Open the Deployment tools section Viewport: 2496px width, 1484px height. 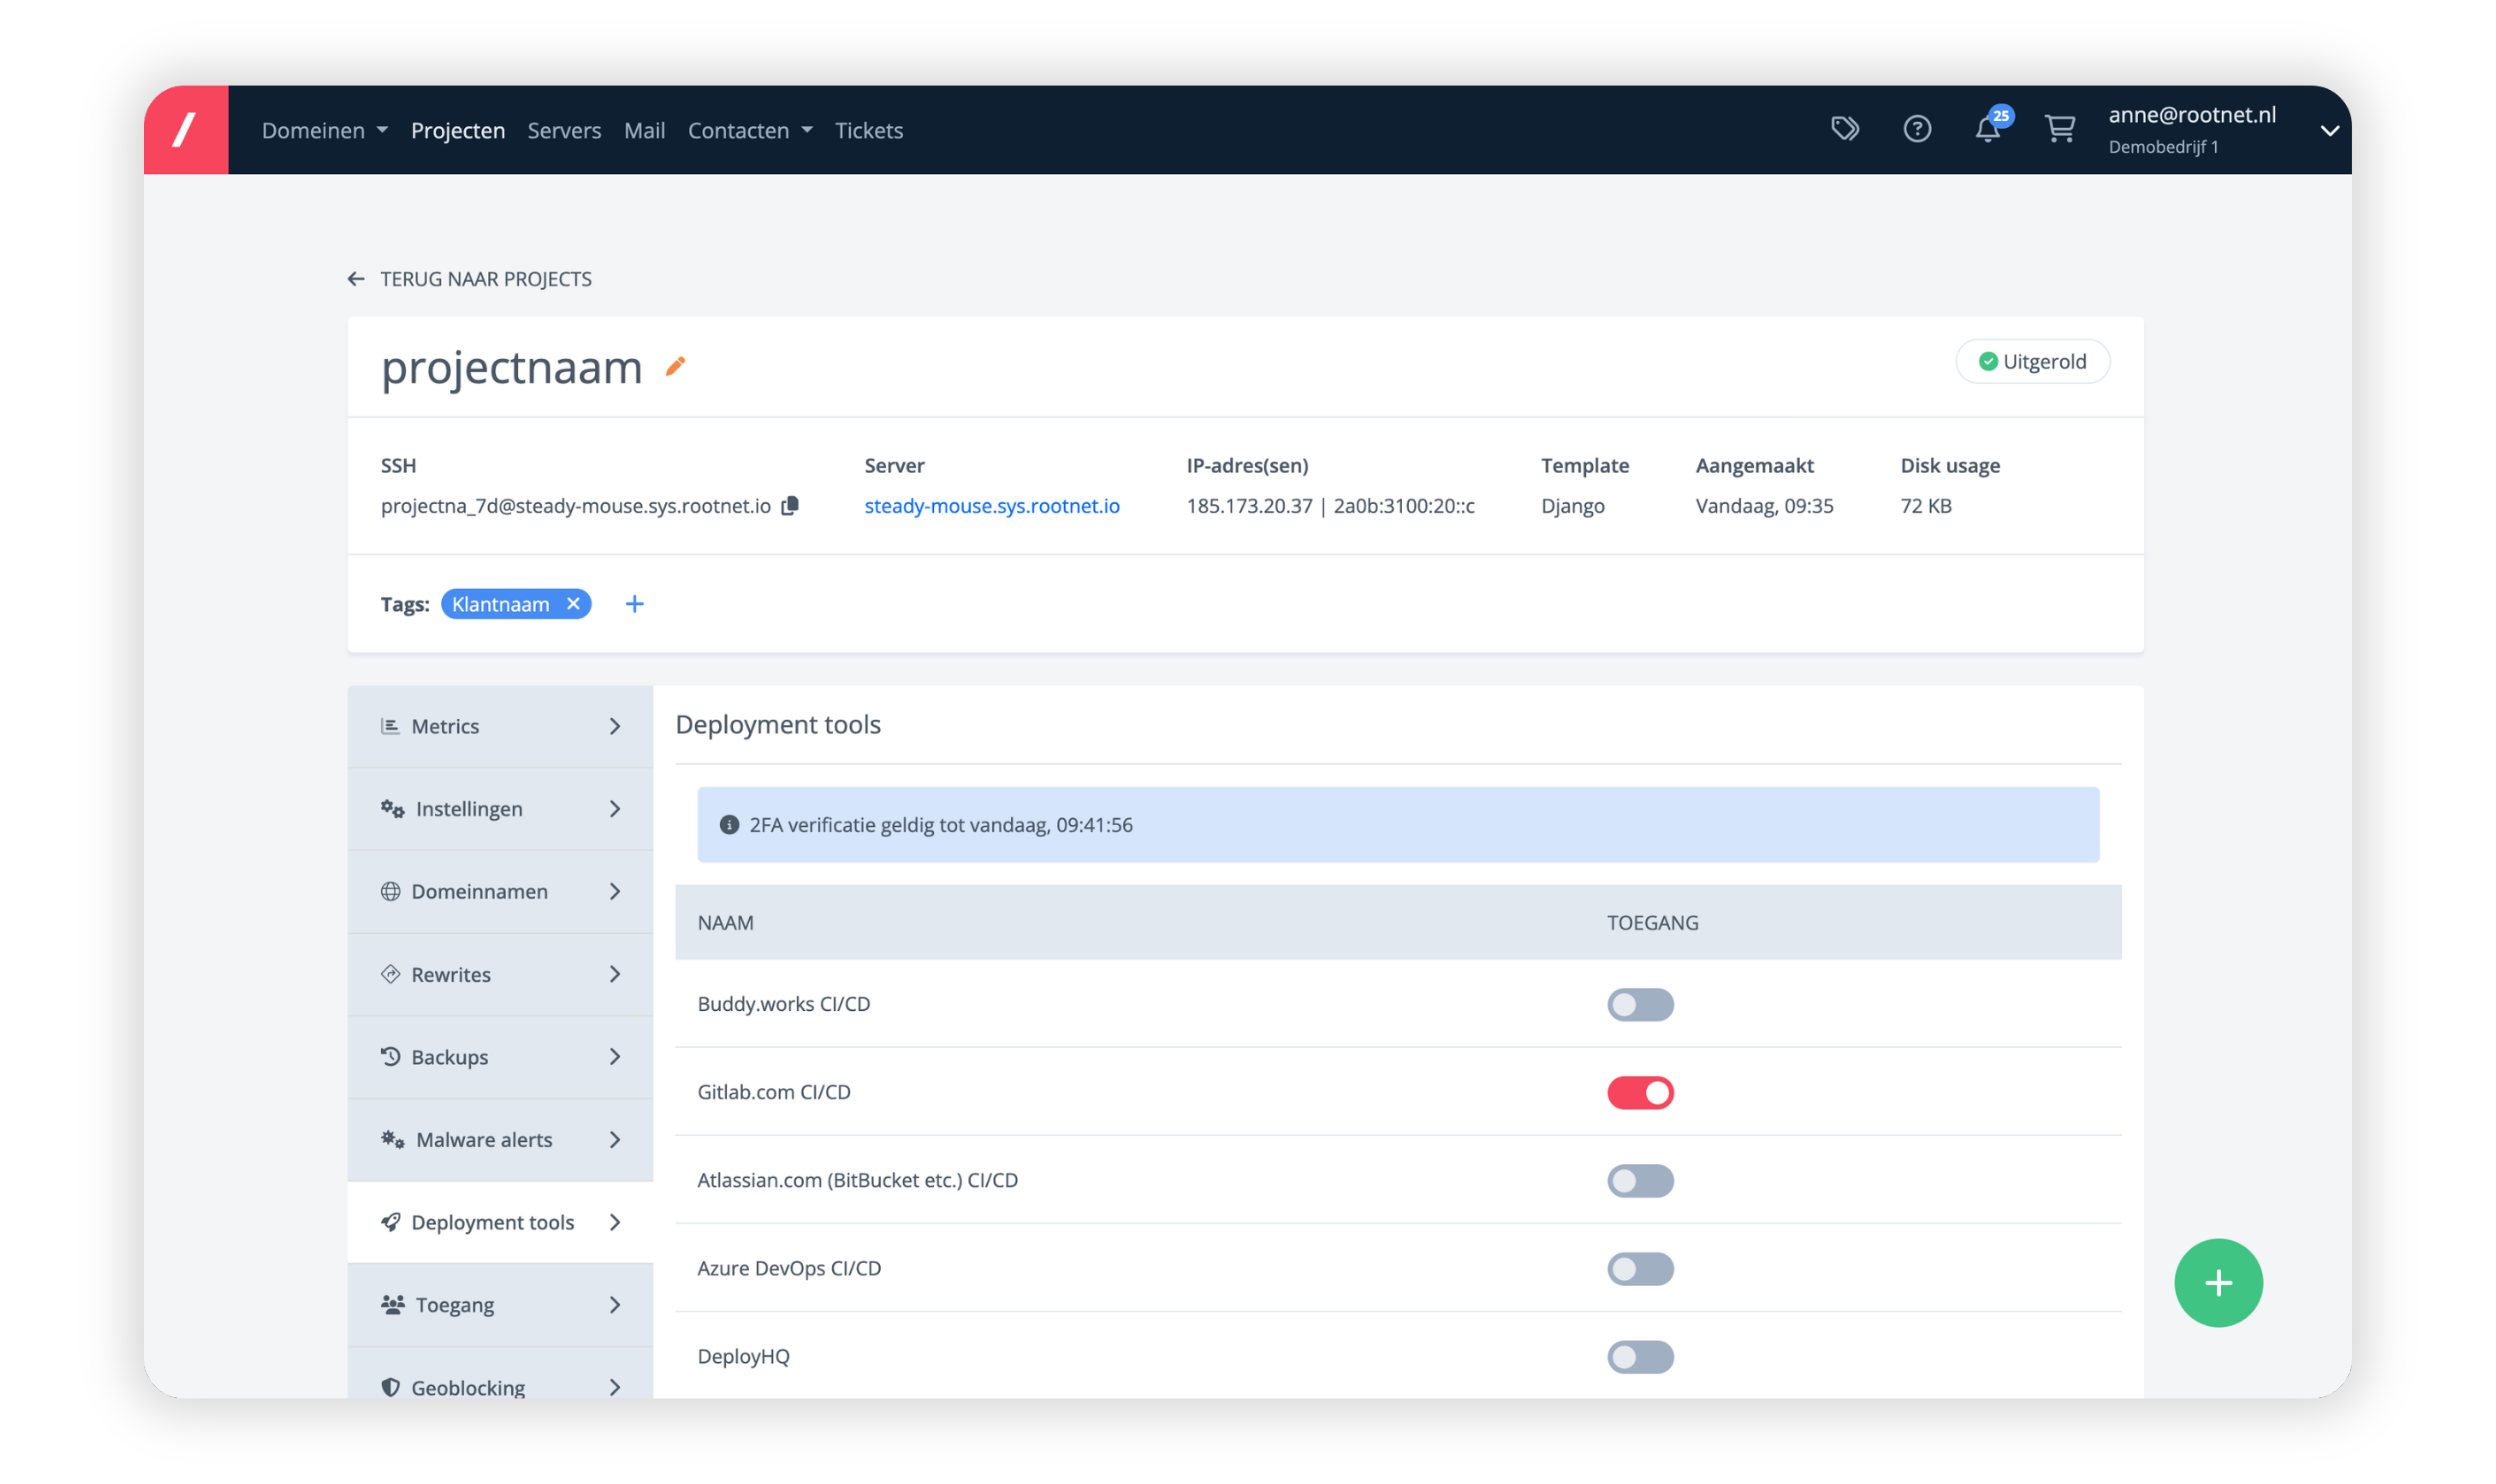point(494,1221)
